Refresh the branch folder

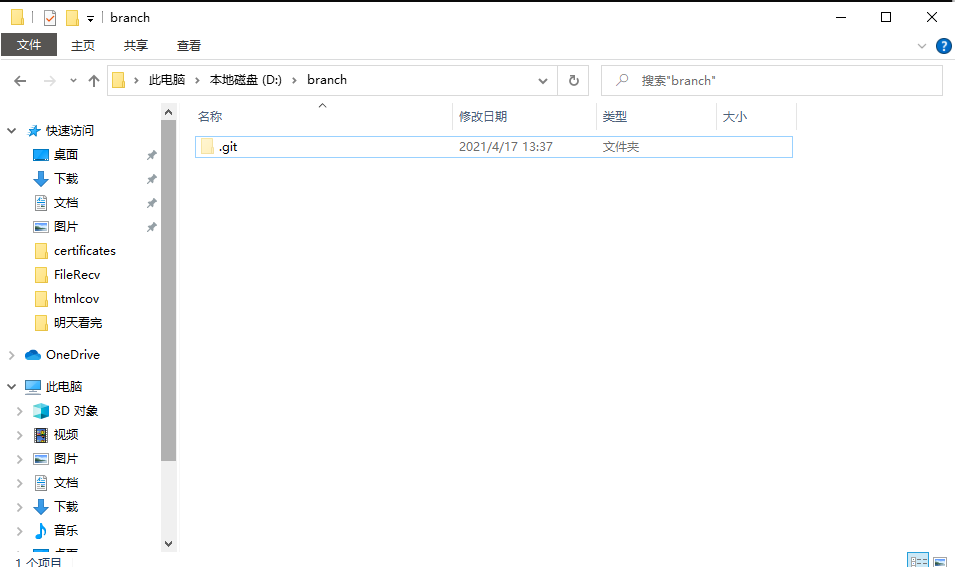[x=574, y=80]
